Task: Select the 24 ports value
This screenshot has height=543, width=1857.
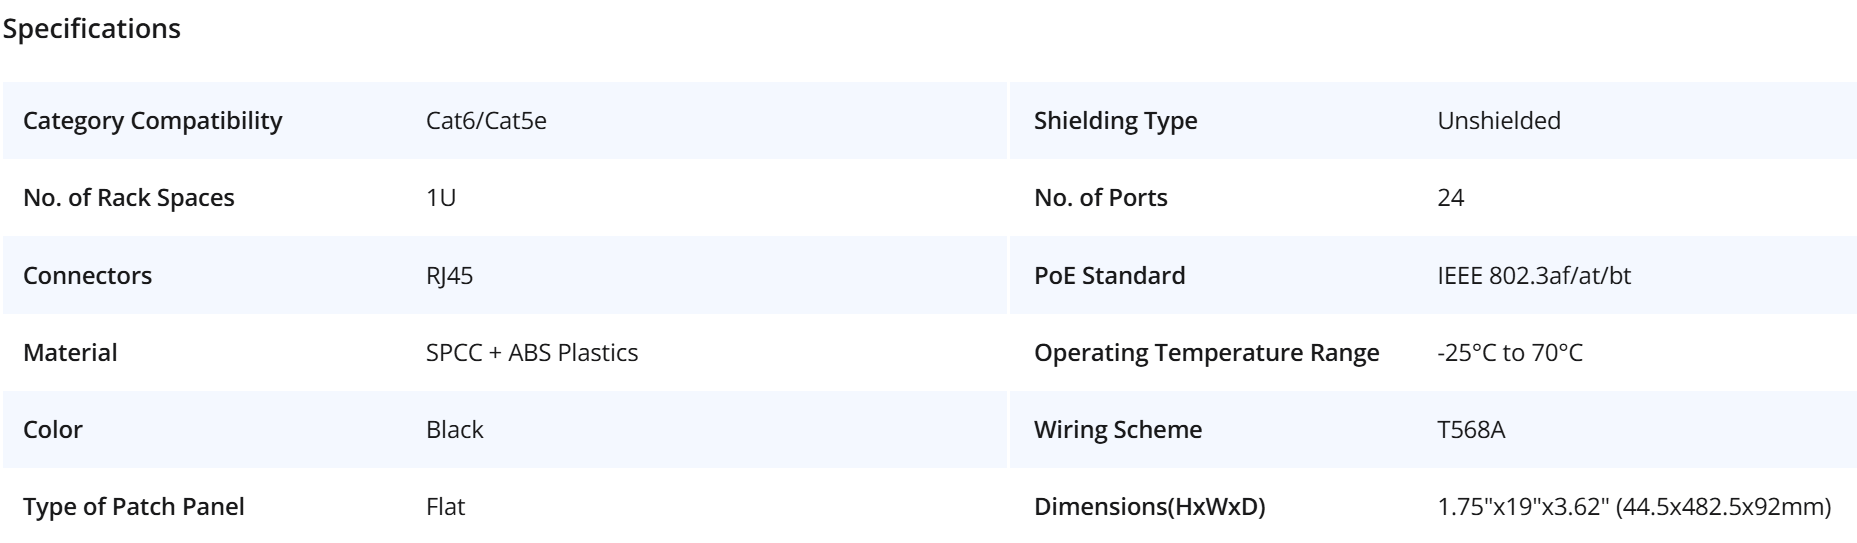Action: coord(1451,198)
